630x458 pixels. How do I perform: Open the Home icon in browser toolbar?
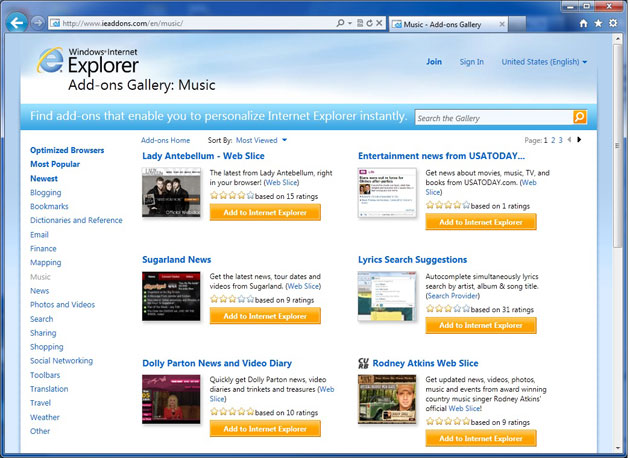[583, 22]
